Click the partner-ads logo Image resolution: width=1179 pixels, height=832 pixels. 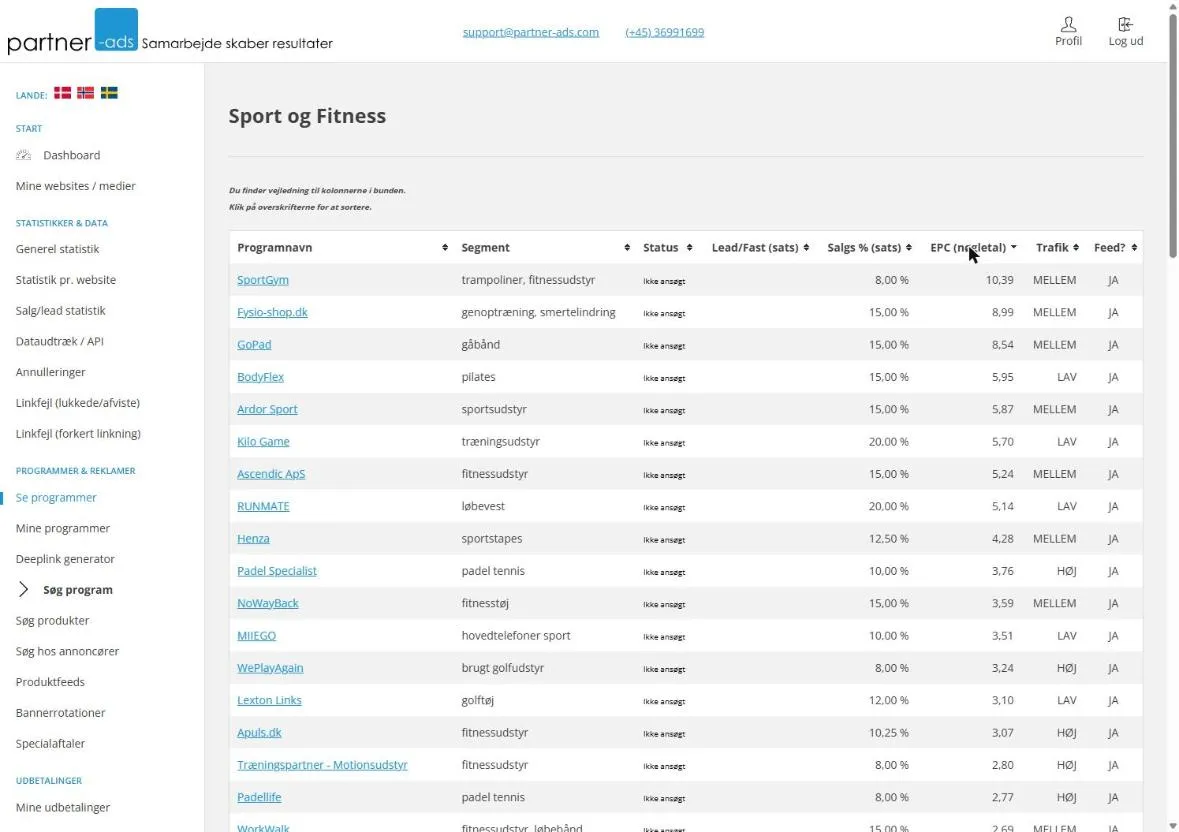click(x=73, y=32)
